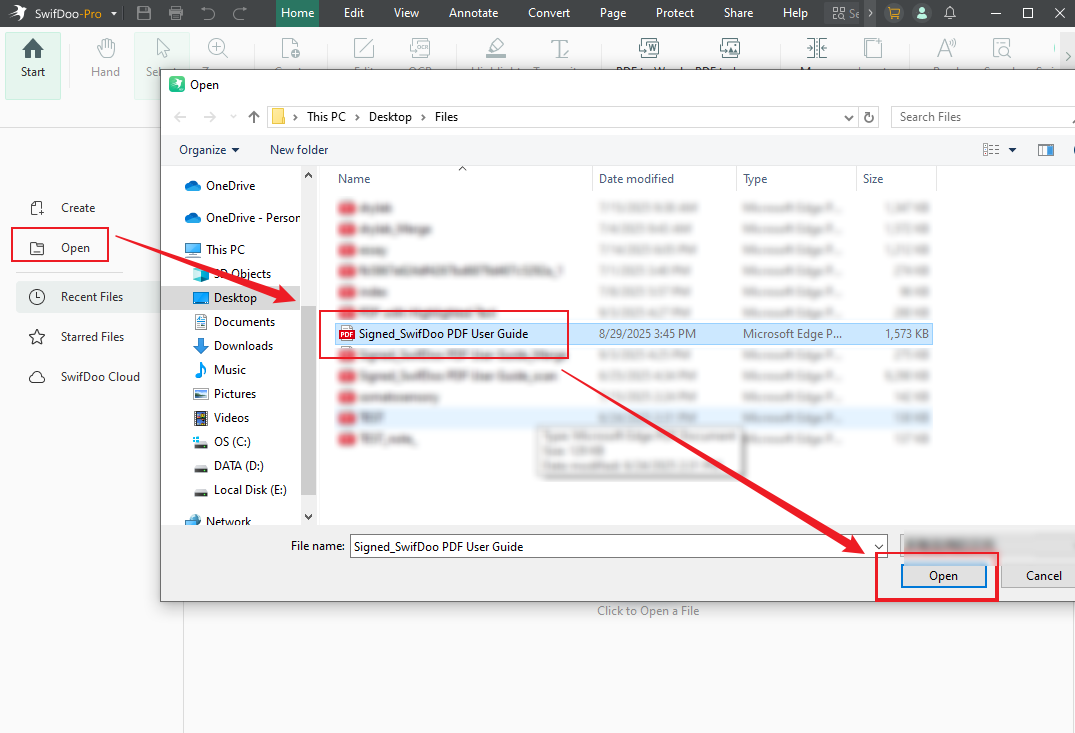Open the view options dropdown arrow
The height and width of the screenshot is (733, 1075).
tap(1012, 150)
